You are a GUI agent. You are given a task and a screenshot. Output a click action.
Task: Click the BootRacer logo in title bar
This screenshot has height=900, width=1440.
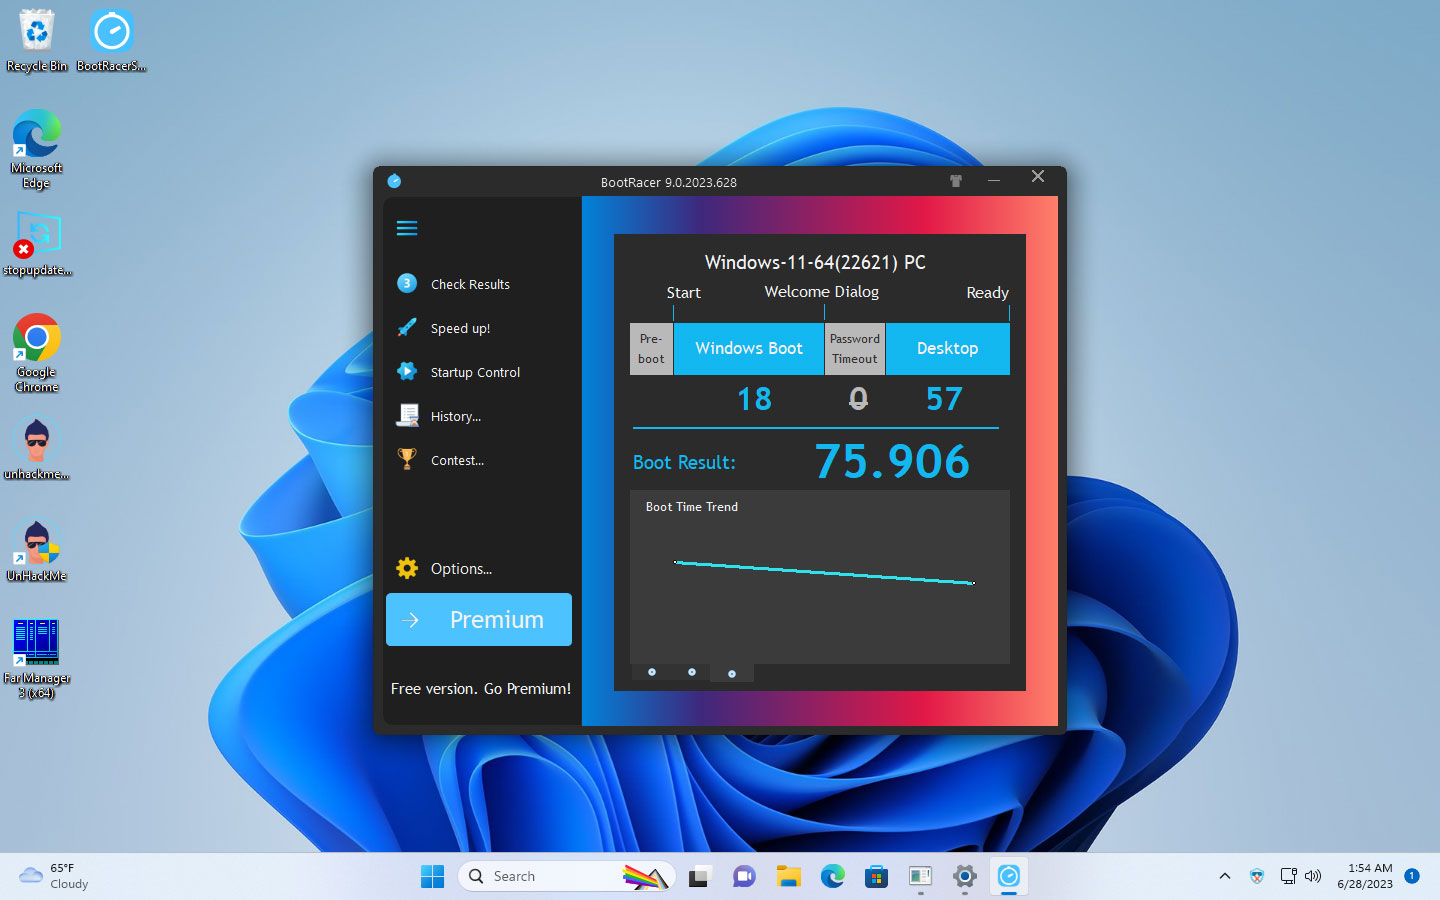tap(394, 181)
